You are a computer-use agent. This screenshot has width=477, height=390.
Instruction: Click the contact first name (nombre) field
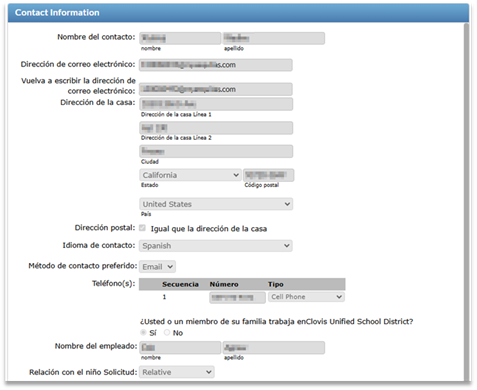[180, 38]
